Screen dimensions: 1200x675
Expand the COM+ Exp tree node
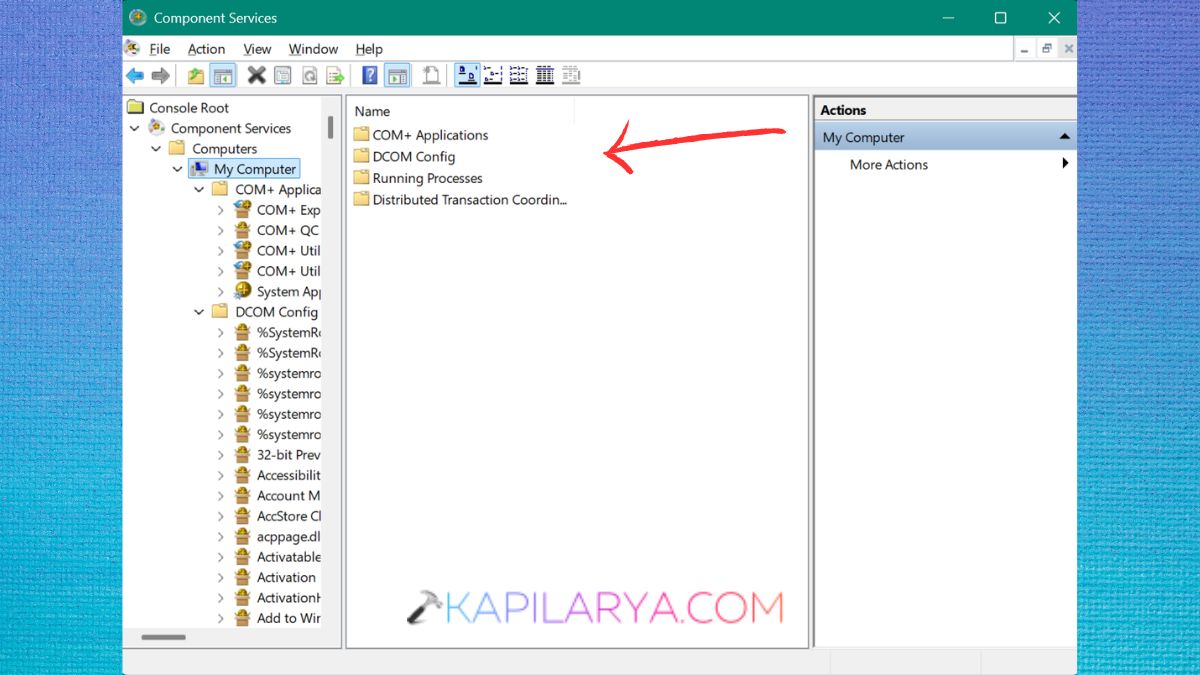pos(221,210)
